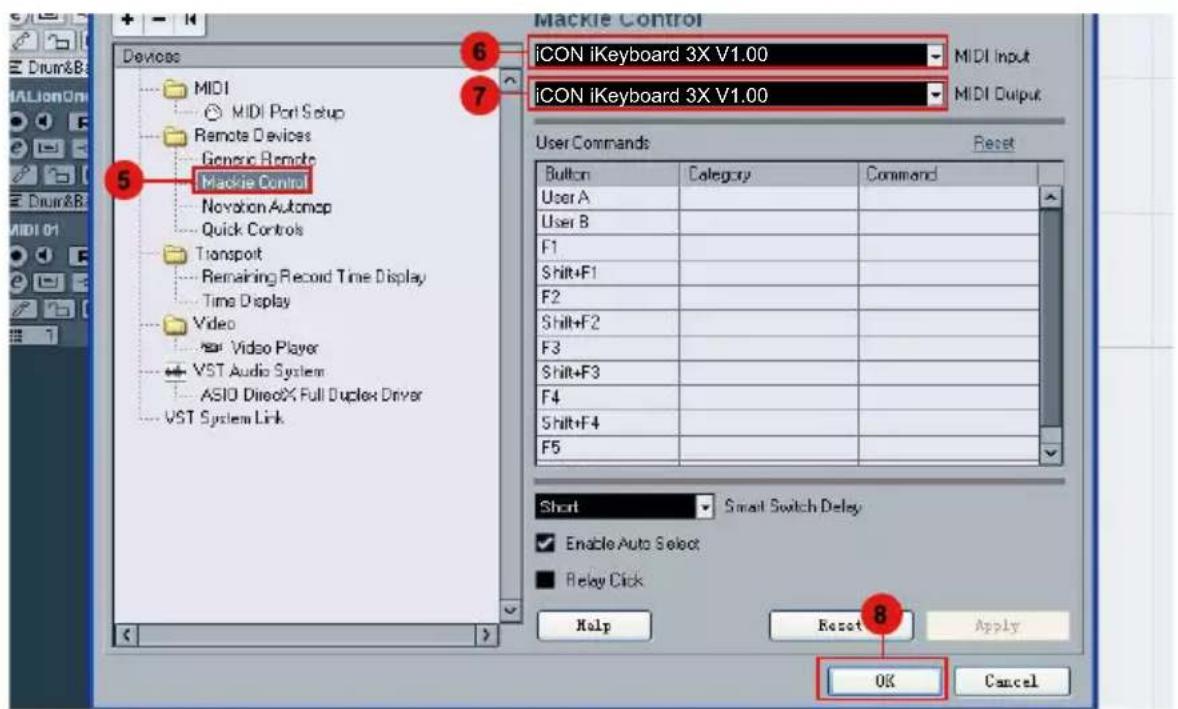Click the reset-to-start arrow icon beside minus

tap(189, 20)
